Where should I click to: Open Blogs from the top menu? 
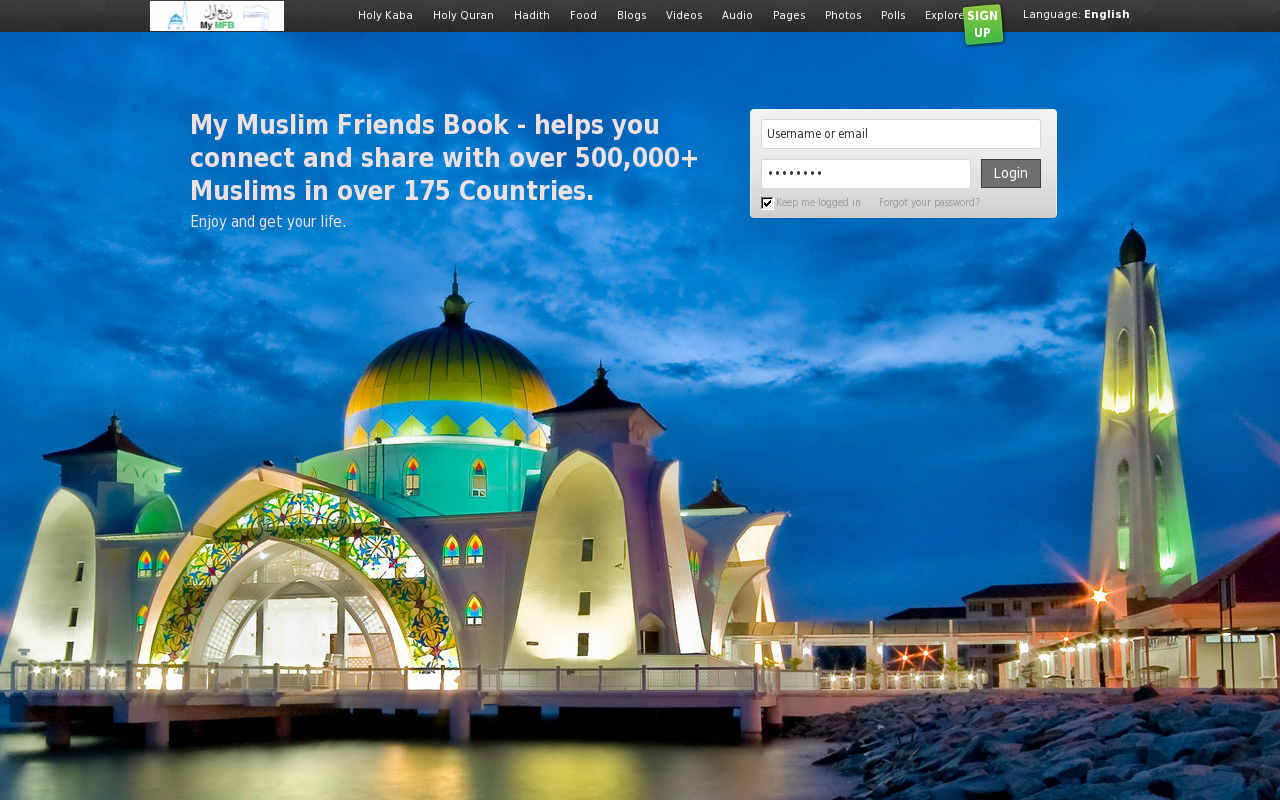point(632,15)
